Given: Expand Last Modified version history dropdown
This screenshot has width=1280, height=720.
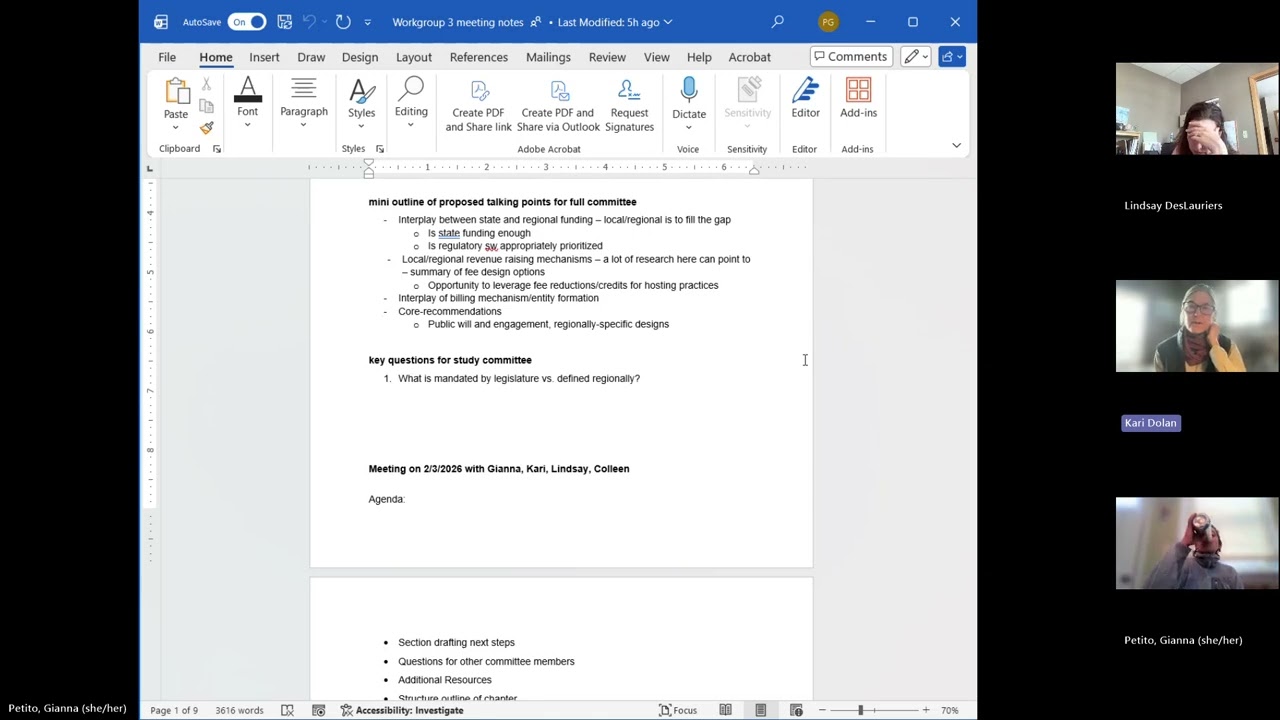Looking at the screenshot, I should tap(668, 22).
